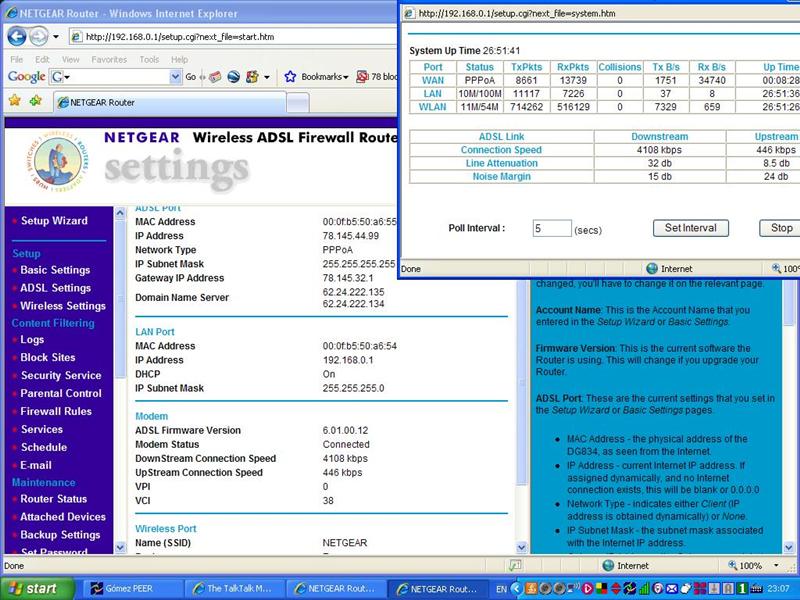Click the yellow Favorites Center star
This screenshot has height=600, width=800.
pyautogui.click(x=15, y=100)
